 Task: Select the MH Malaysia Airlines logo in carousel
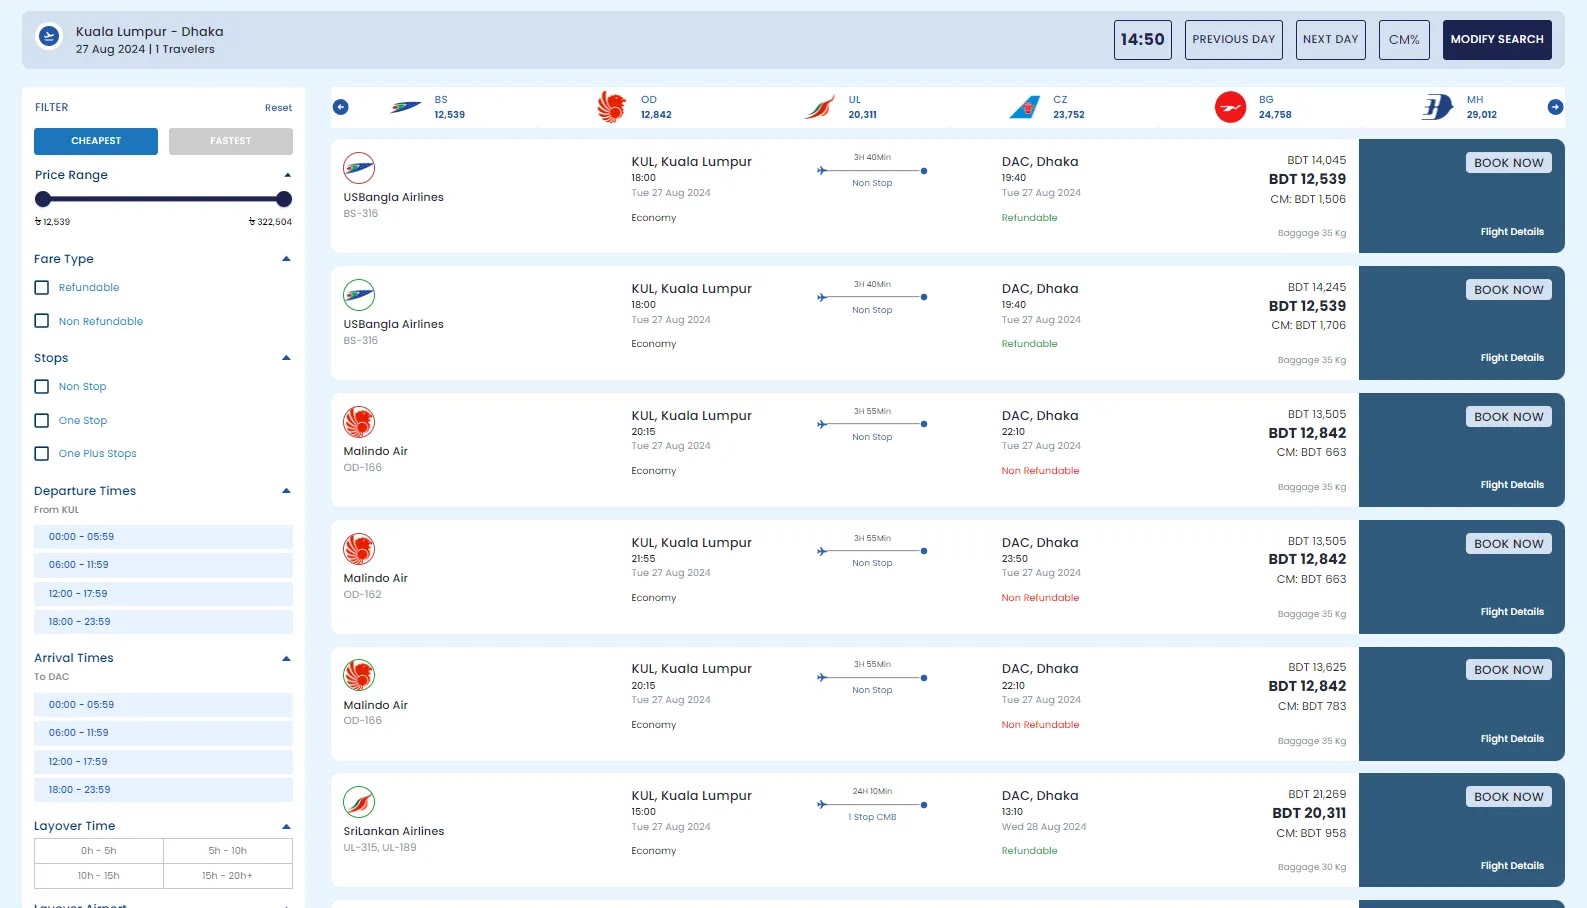(1437, 107)
